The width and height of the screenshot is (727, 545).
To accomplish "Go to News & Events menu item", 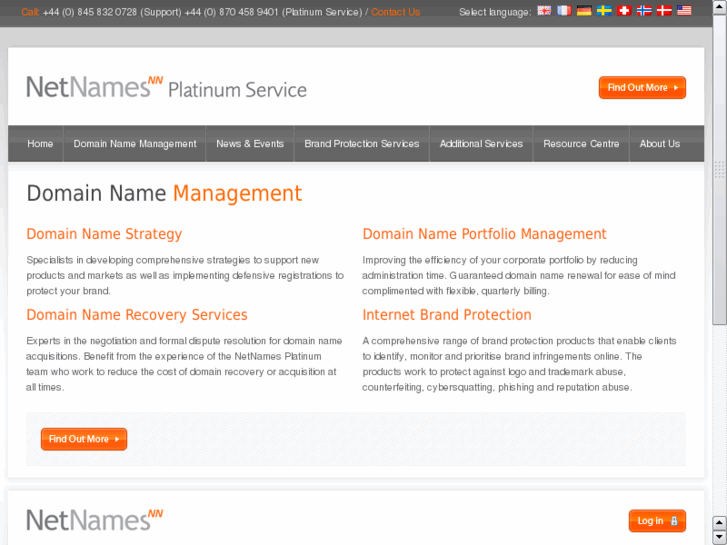I will tap(250, 144).
